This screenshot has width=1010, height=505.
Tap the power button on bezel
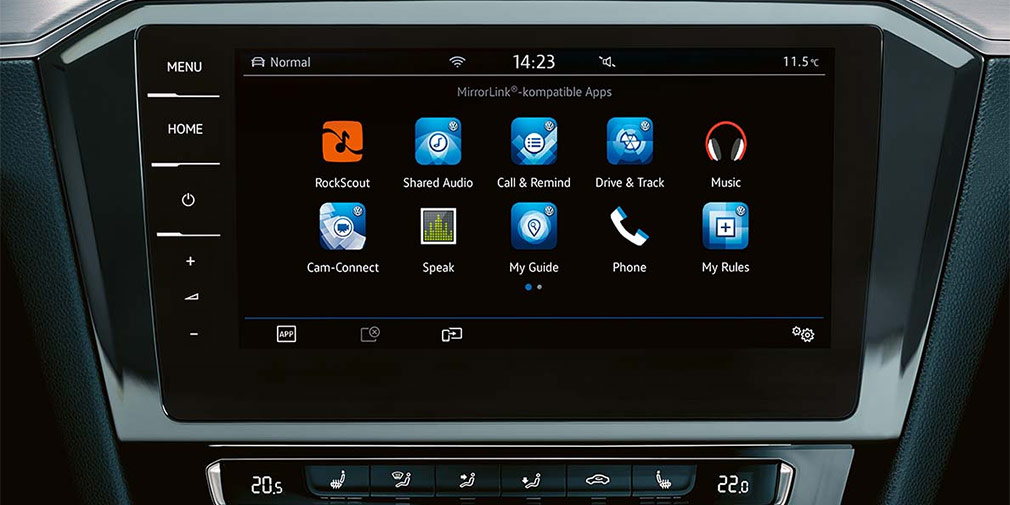point(187,200)
